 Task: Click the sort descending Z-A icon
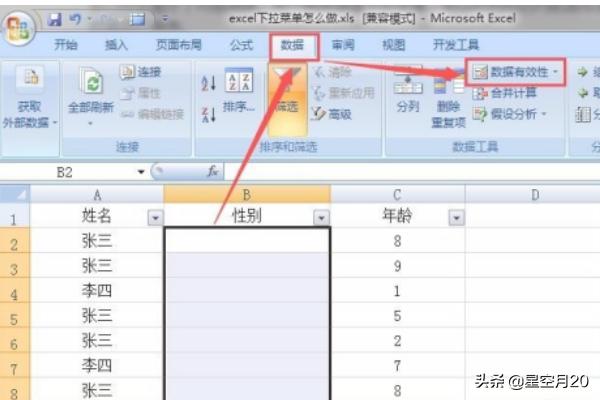click(209, 114)
